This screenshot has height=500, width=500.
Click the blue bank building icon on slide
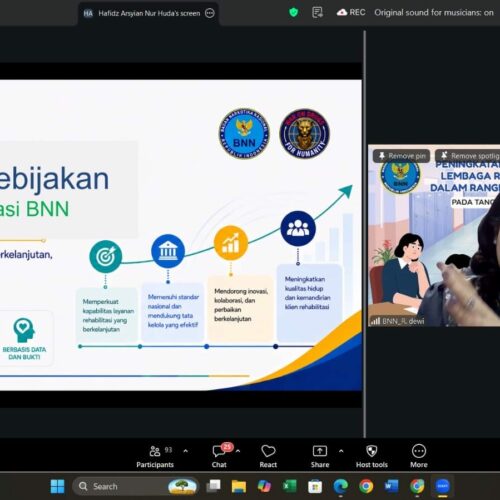(168, 251)
